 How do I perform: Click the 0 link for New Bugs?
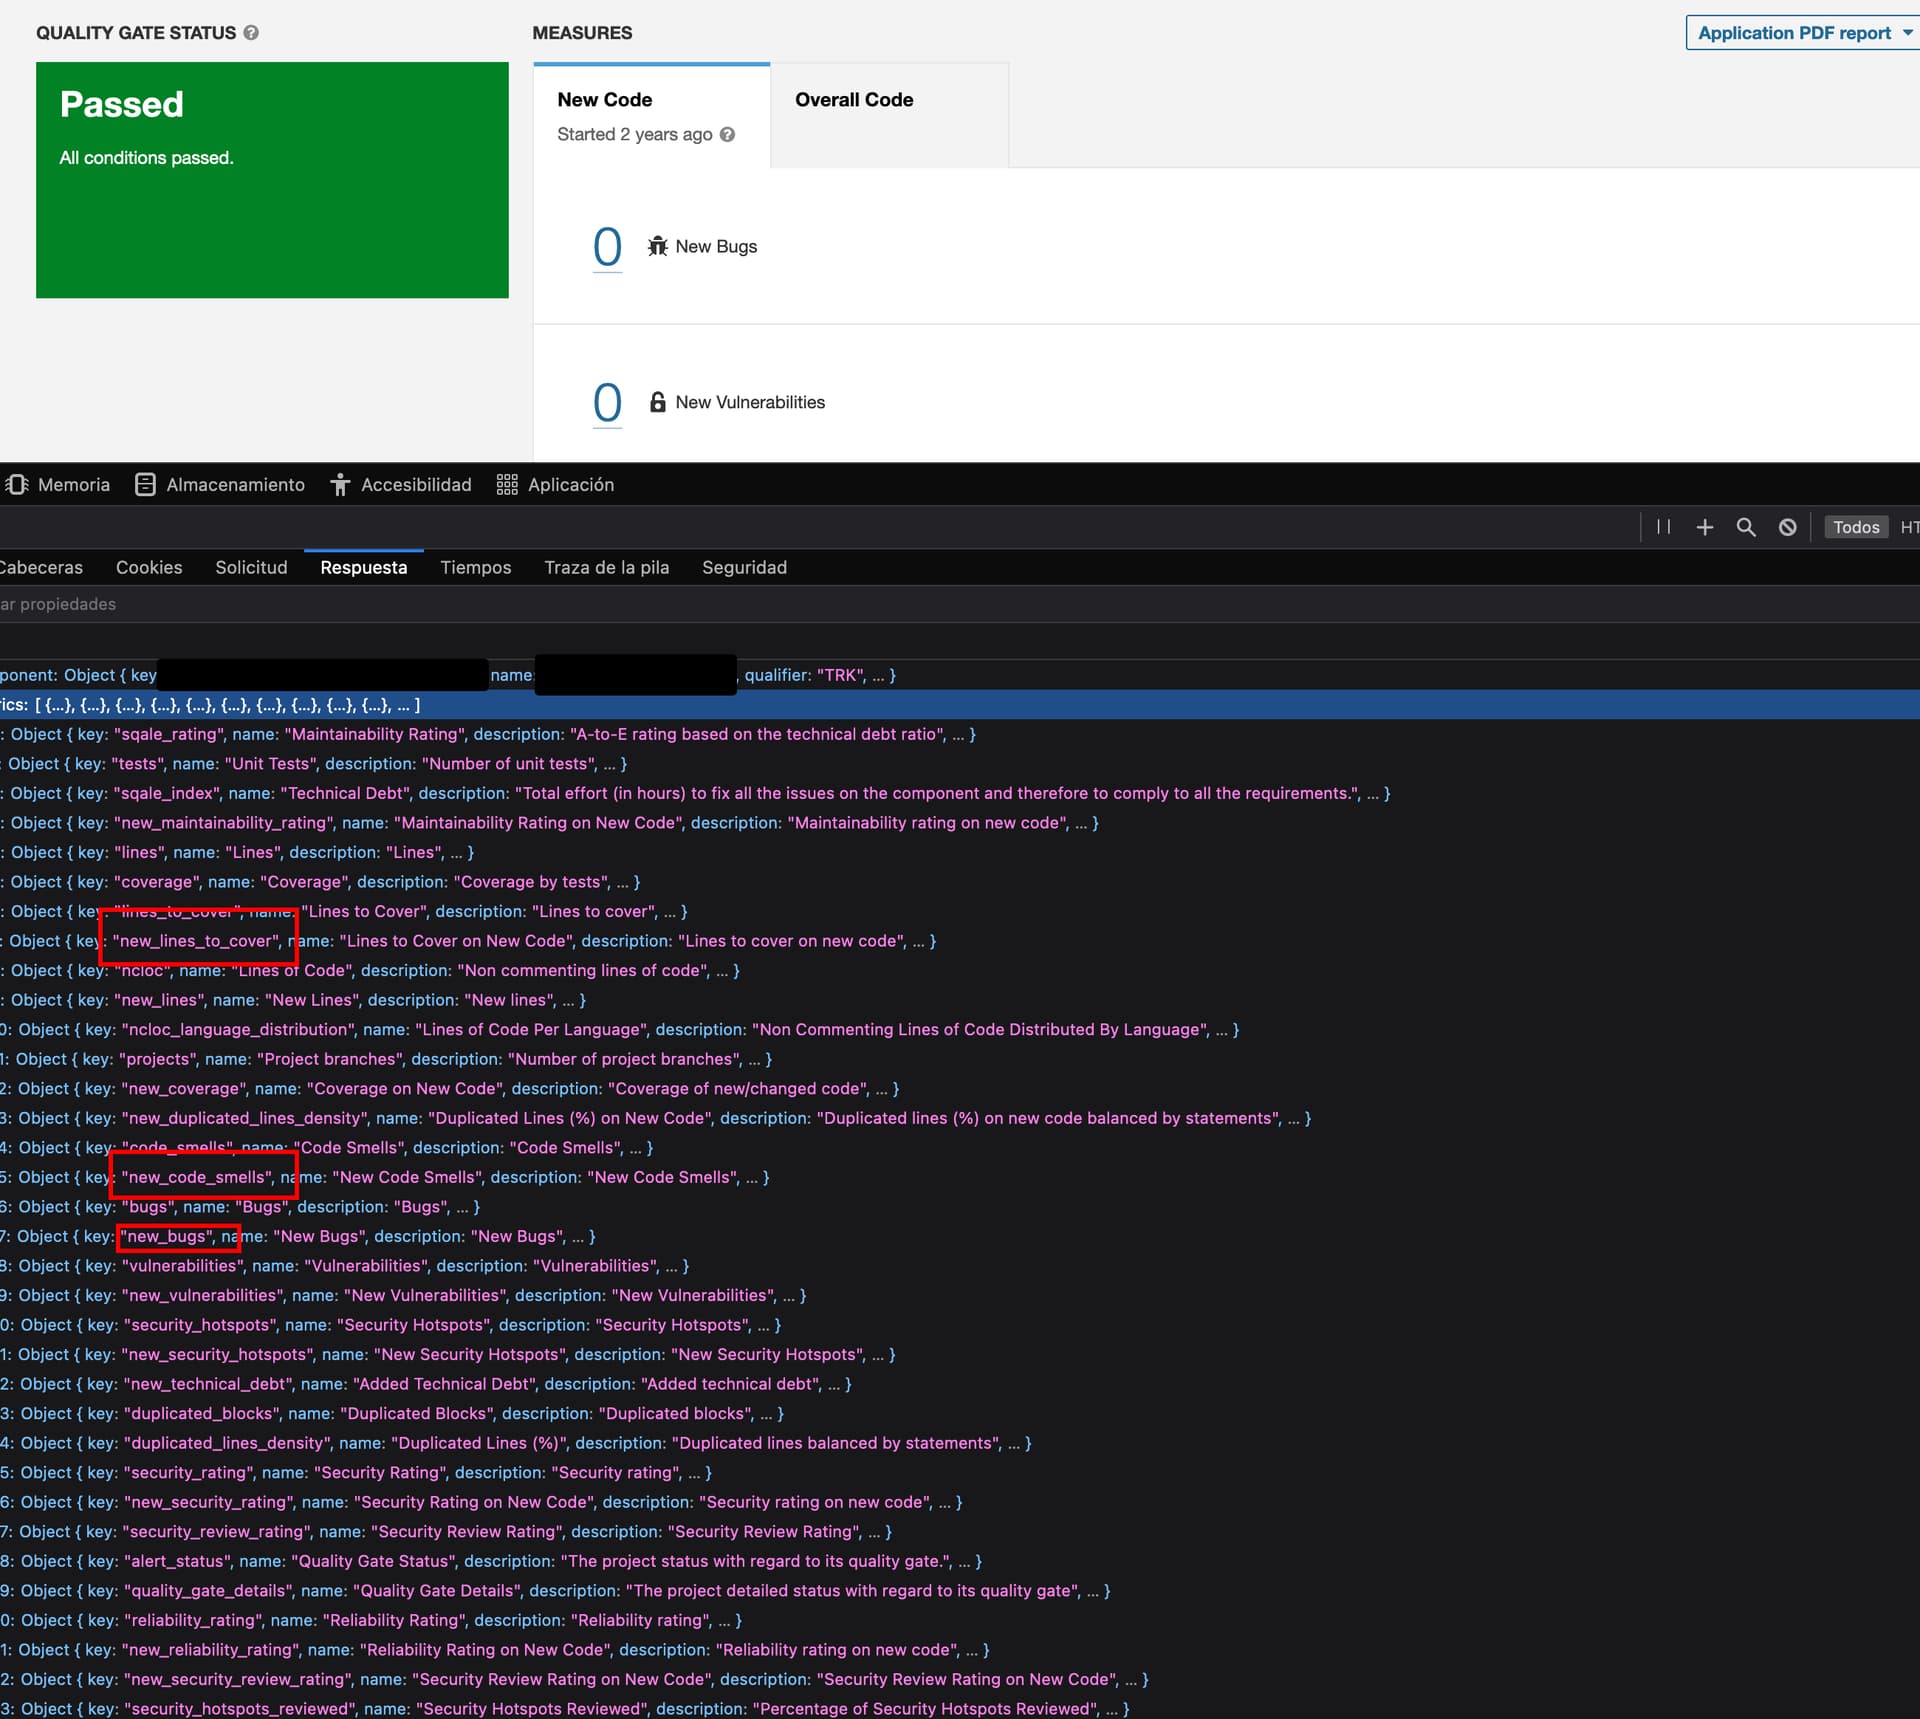tap(607, 246)
